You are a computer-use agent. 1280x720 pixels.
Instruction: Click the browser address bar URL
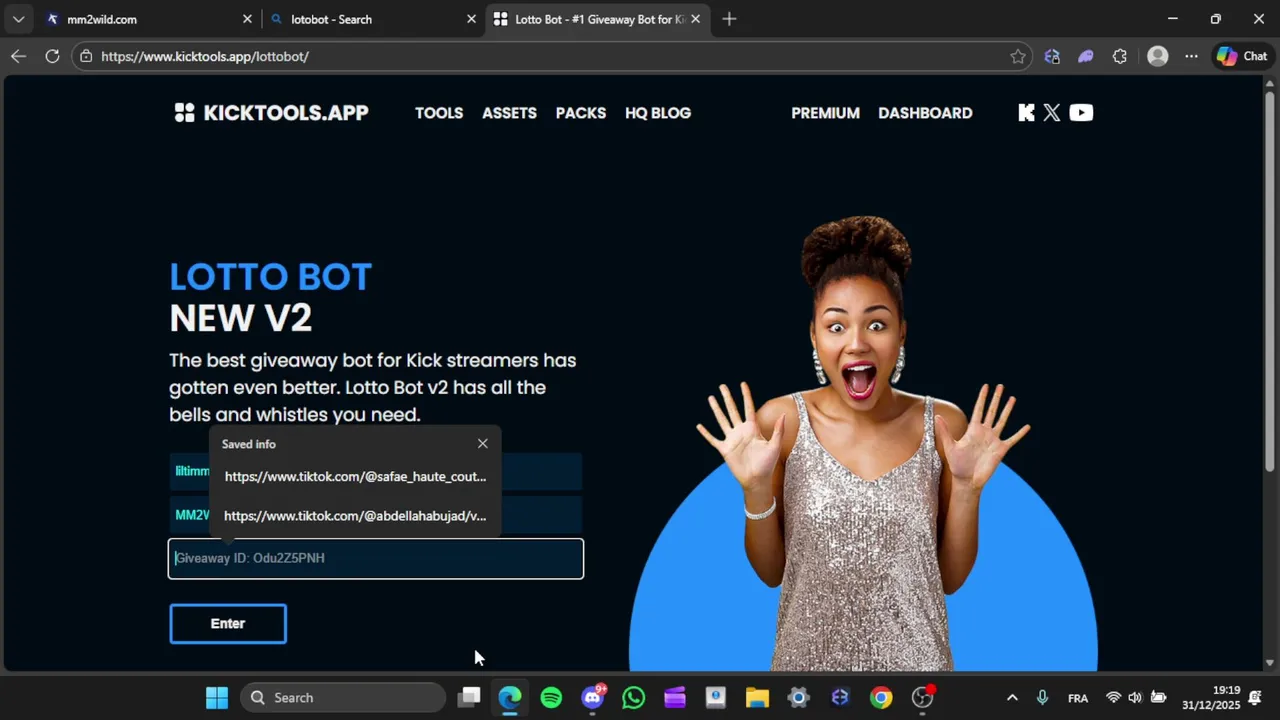(205, 56)
